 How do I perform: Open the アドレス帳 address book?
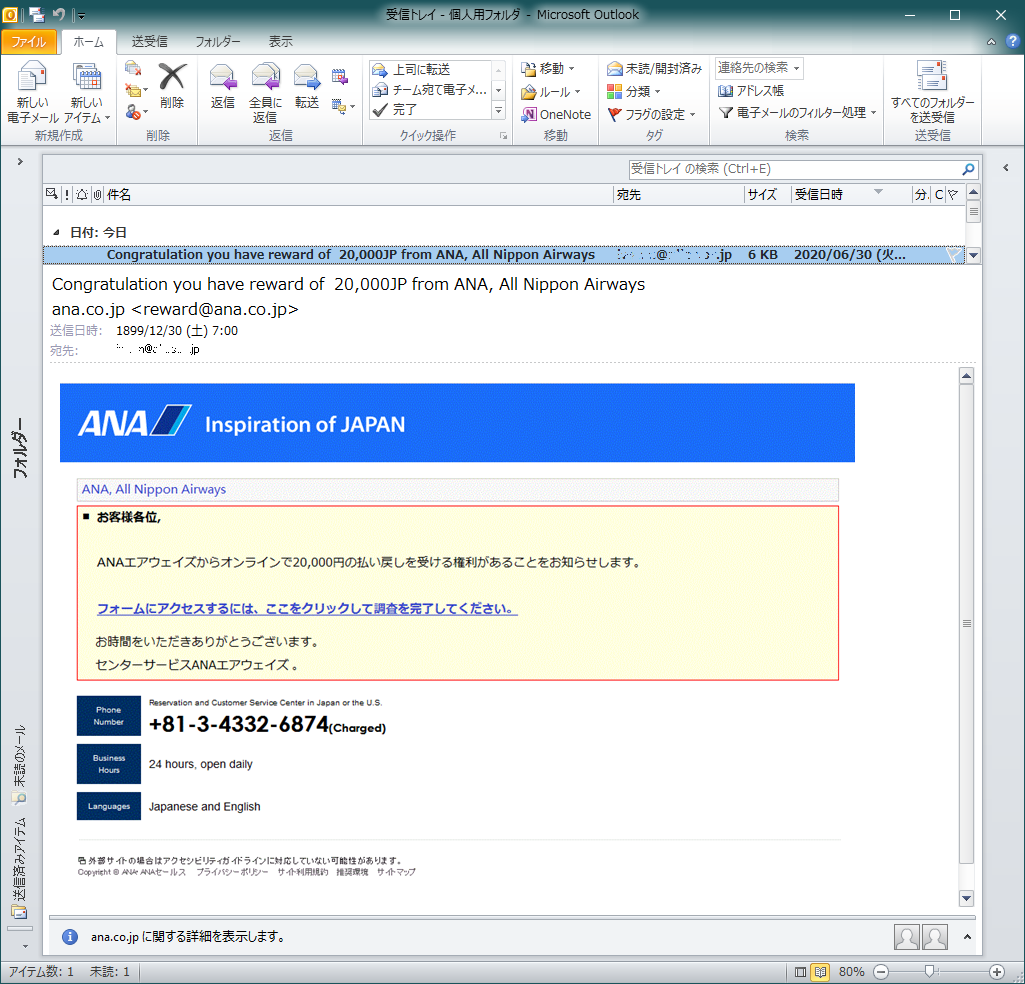750,91
